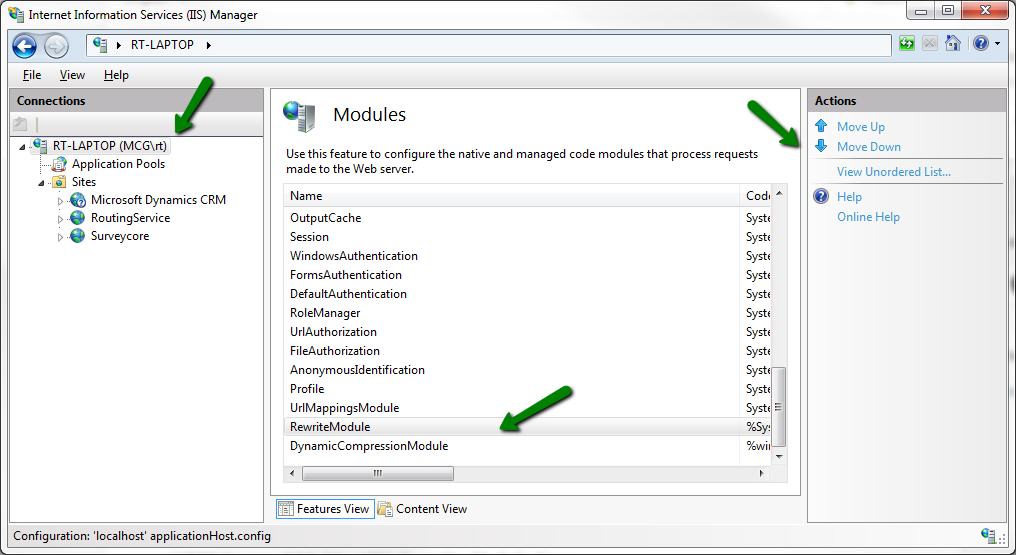Select the RewriteModule row in list
Image resolution: width=1016 pixels, height=555 pixels.
(x=330, y=427)
